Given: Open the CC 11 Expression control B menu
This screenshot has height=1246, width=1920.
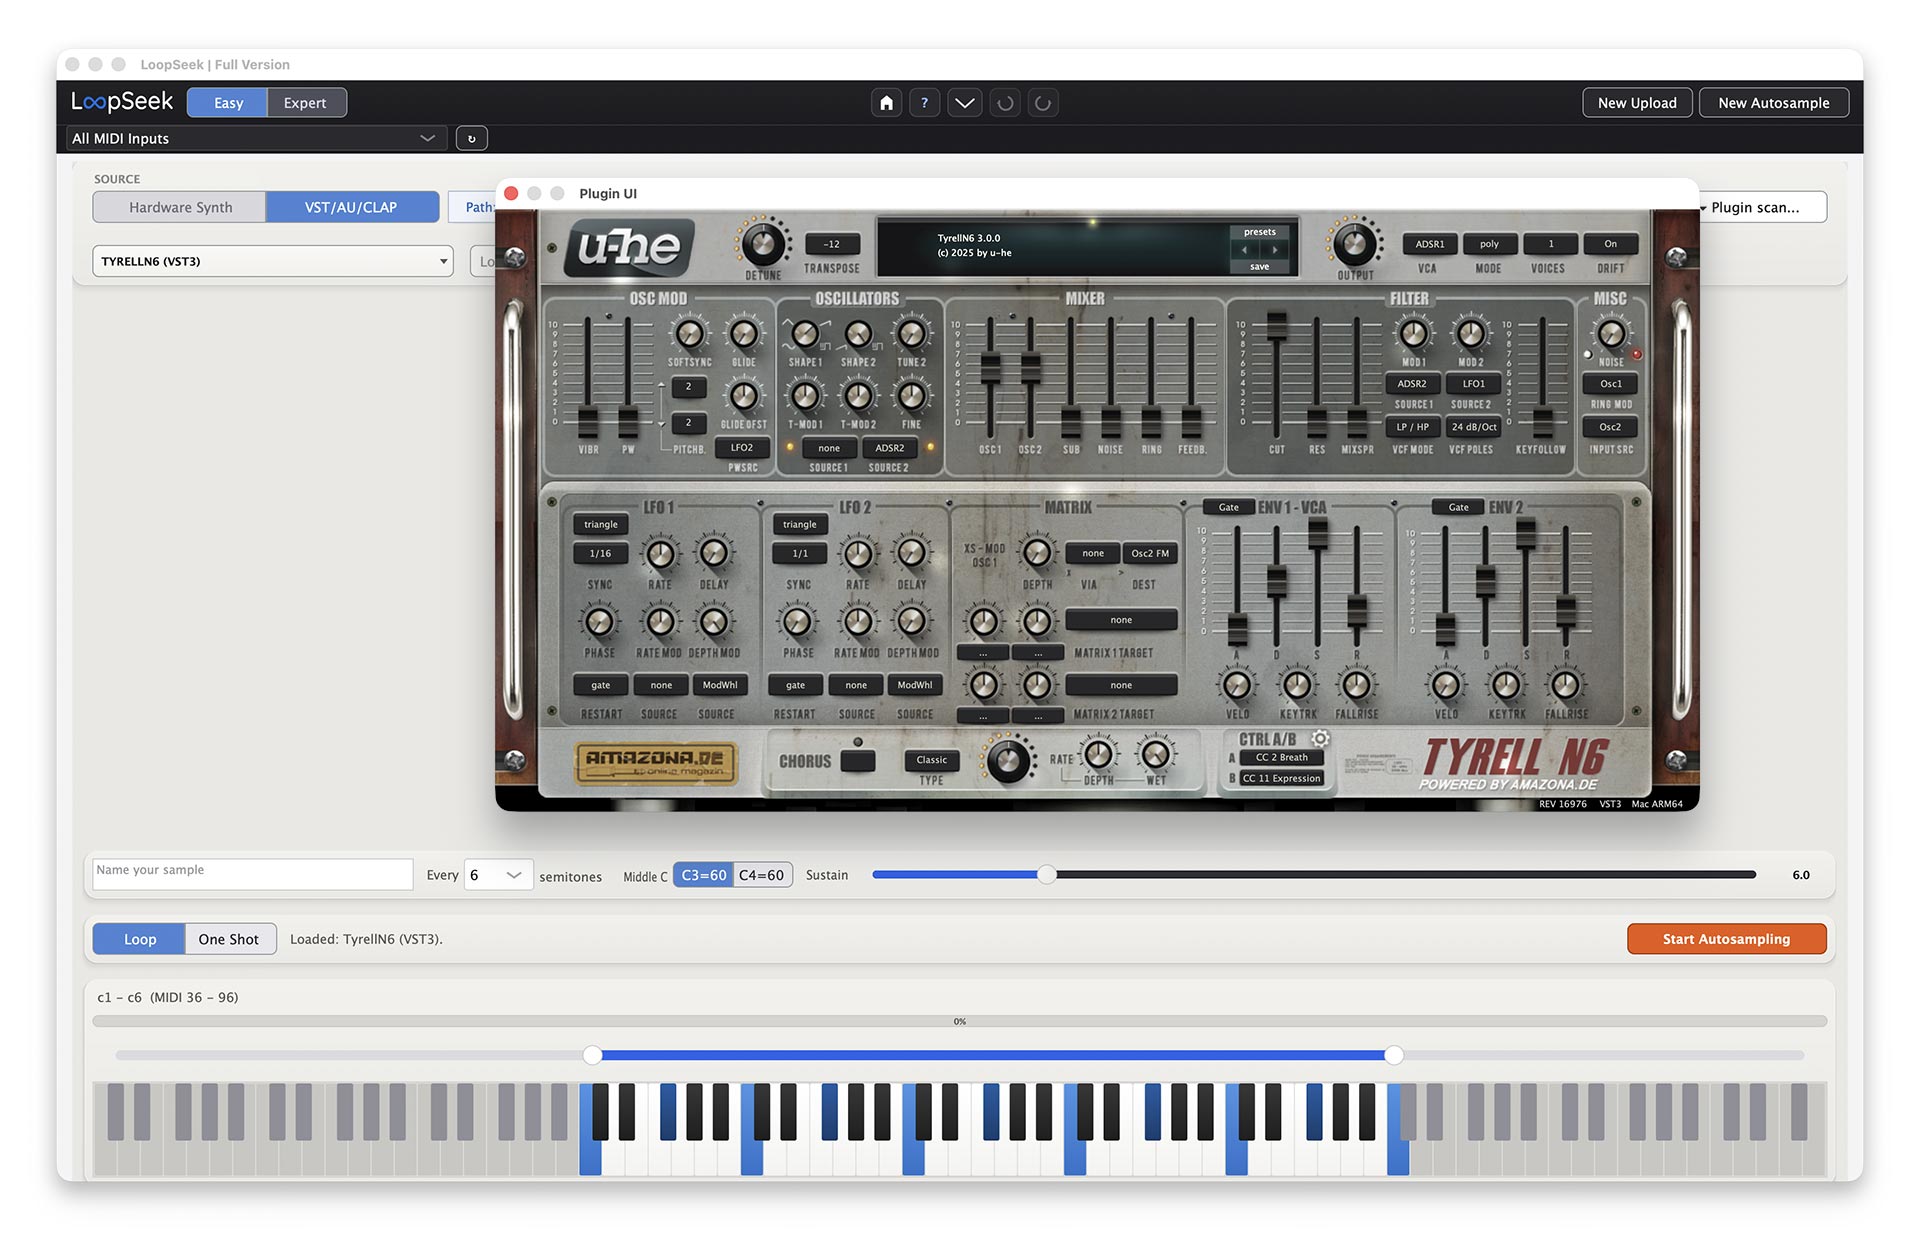Looking at the screenshot, I should click(x=1281, y=778).
